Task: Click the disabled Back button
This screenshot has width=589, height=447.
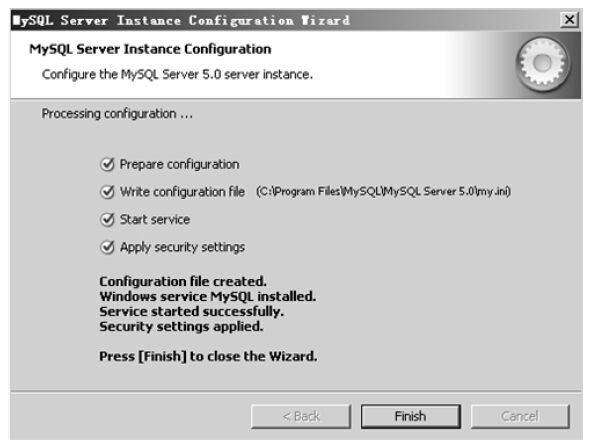Action: tap(301, 416)
